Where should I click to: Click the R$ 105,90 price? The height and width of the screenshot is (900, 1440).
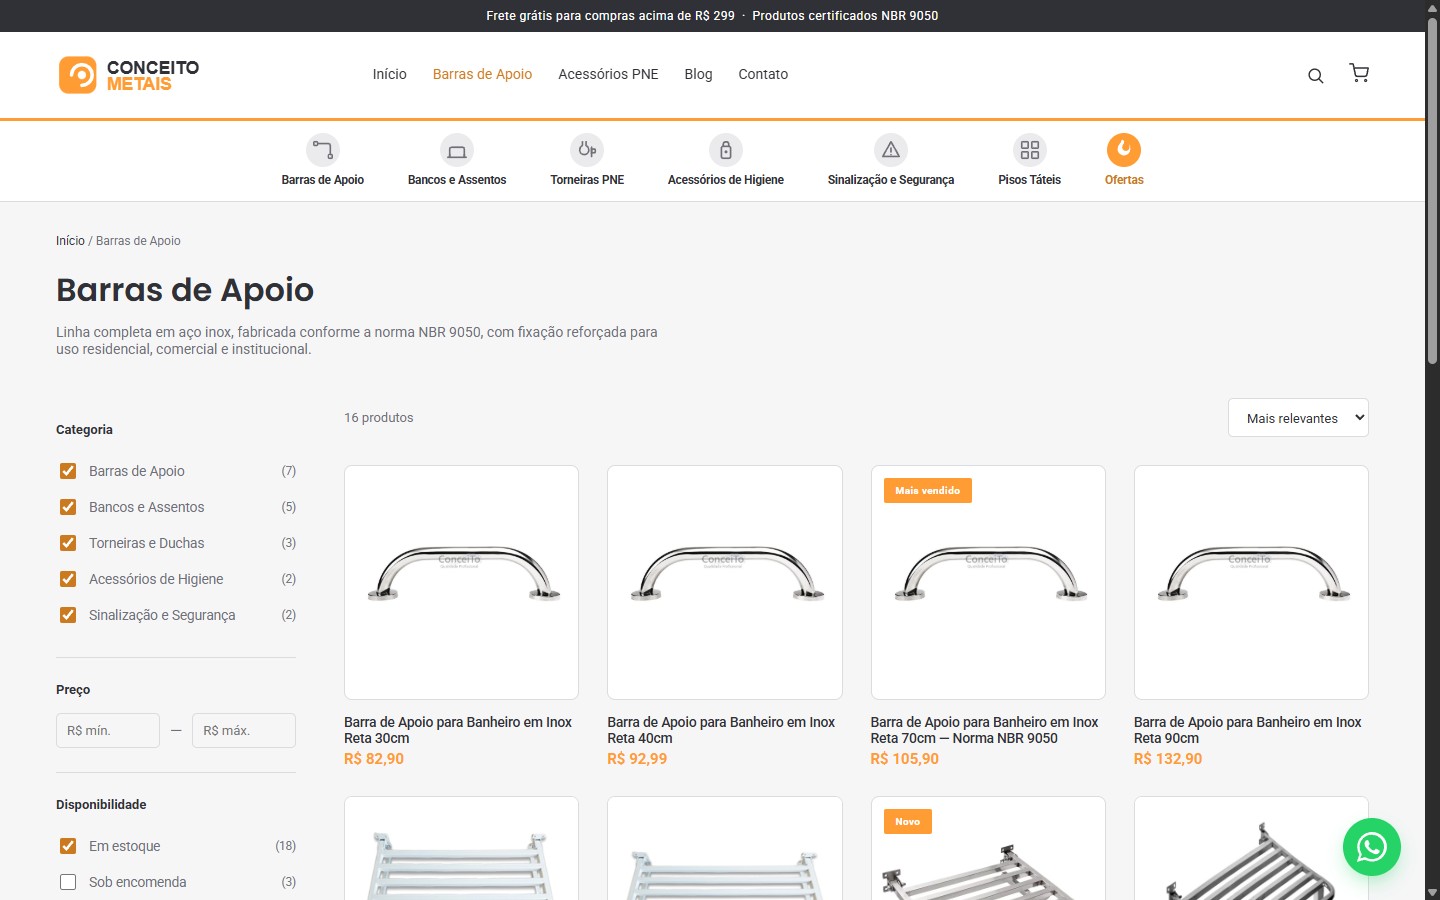coord(905,759)
